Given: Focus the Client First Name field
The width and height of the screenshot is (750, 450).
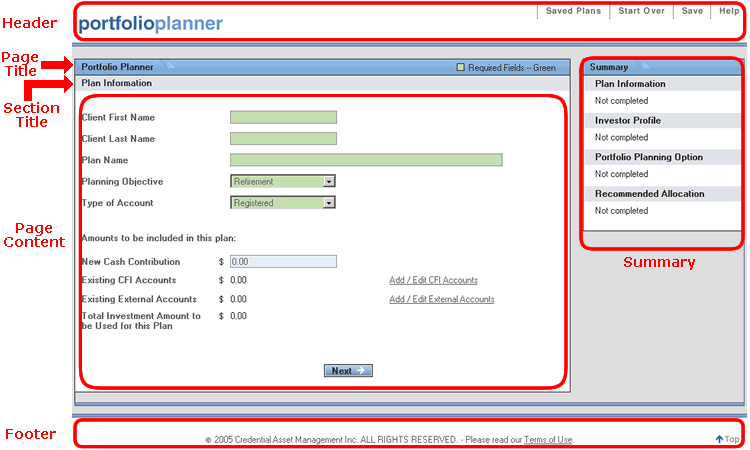Looking at the screenshot, I should (283, 118).
